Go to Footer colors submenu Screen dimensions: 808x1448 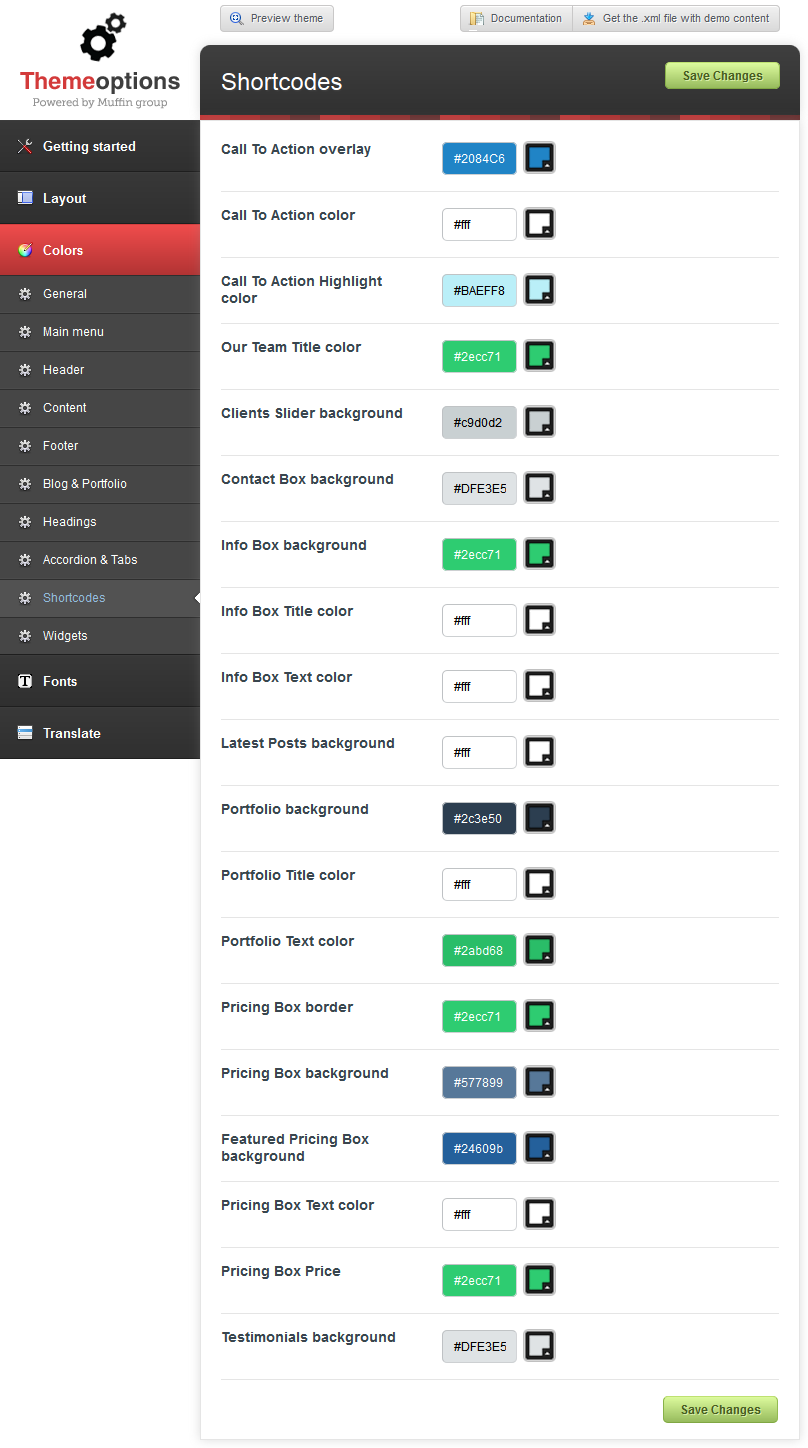click(x=100, y=446)
